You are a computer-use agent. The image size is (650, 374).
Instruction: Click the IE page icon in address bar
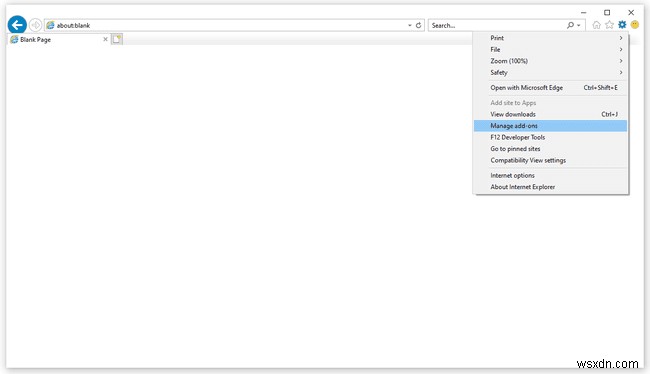(x=51, y=25)
